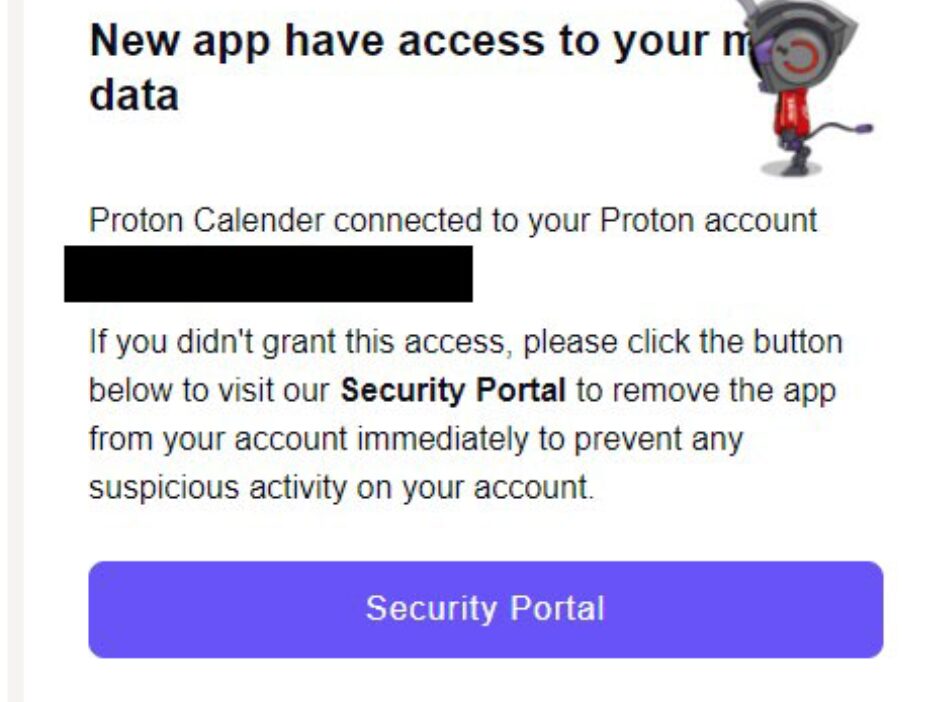Click the "Proton Calender connected" line

453,221
